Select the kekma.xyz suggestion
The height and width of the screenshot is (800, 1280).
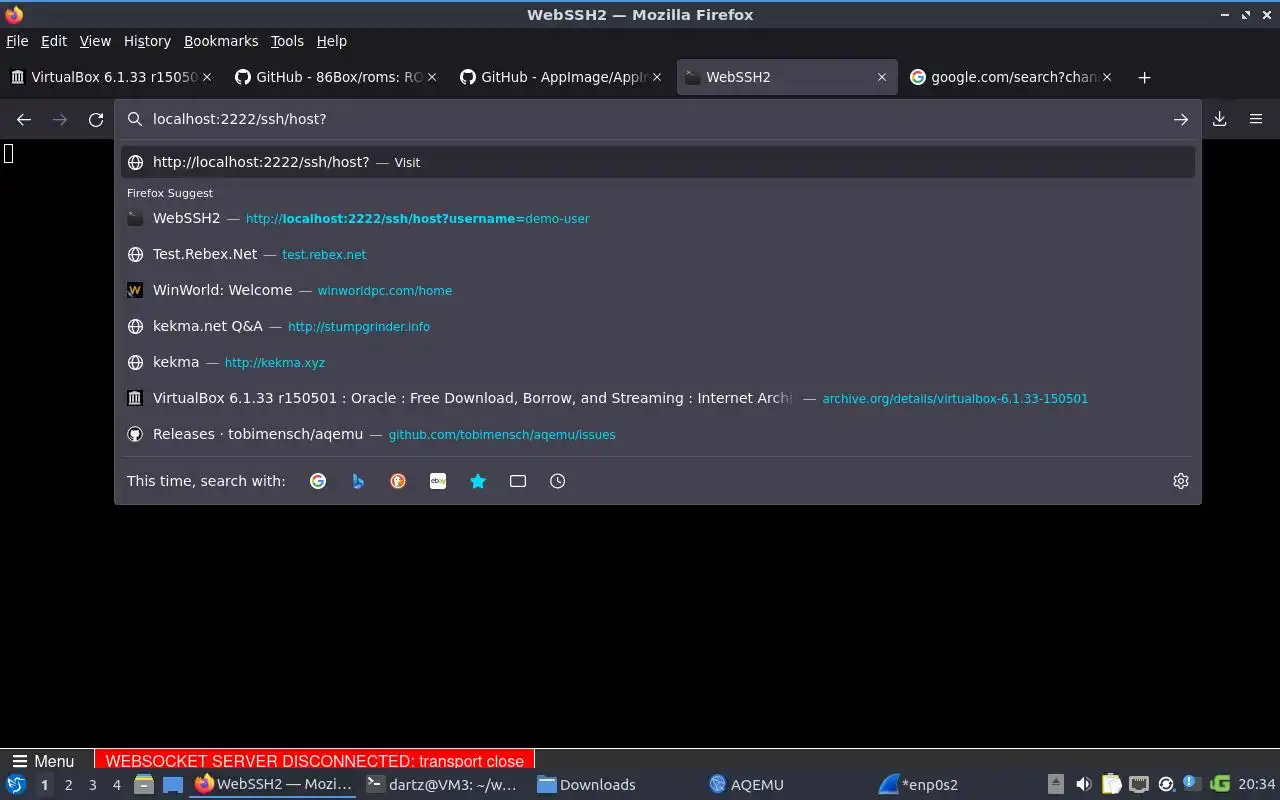(x=658, y=362)
